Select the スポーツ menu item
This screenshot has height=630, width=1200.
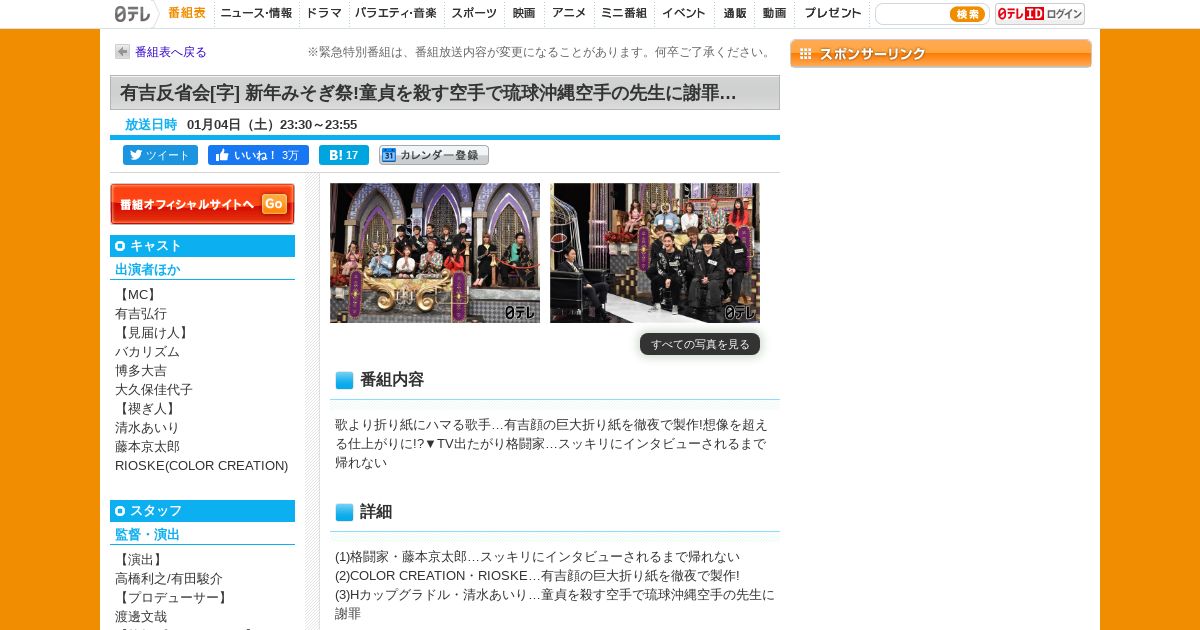[473, 13]
